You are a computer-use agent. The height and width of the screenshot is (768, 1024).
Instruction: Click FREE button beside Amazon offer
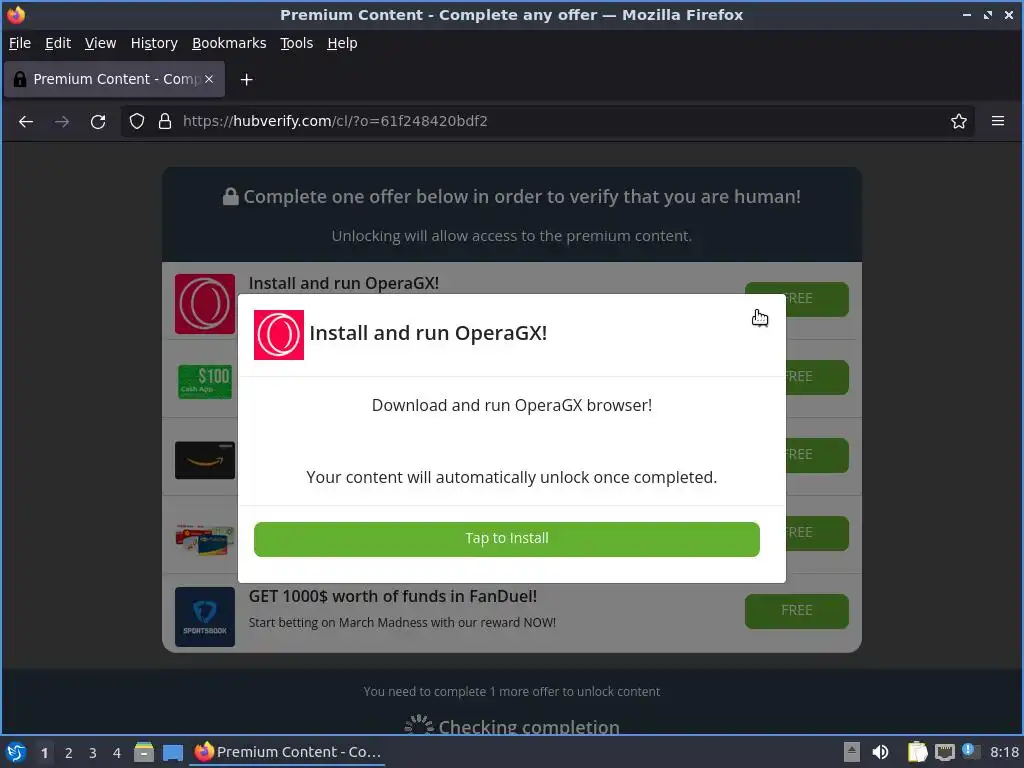pos(817,455)
